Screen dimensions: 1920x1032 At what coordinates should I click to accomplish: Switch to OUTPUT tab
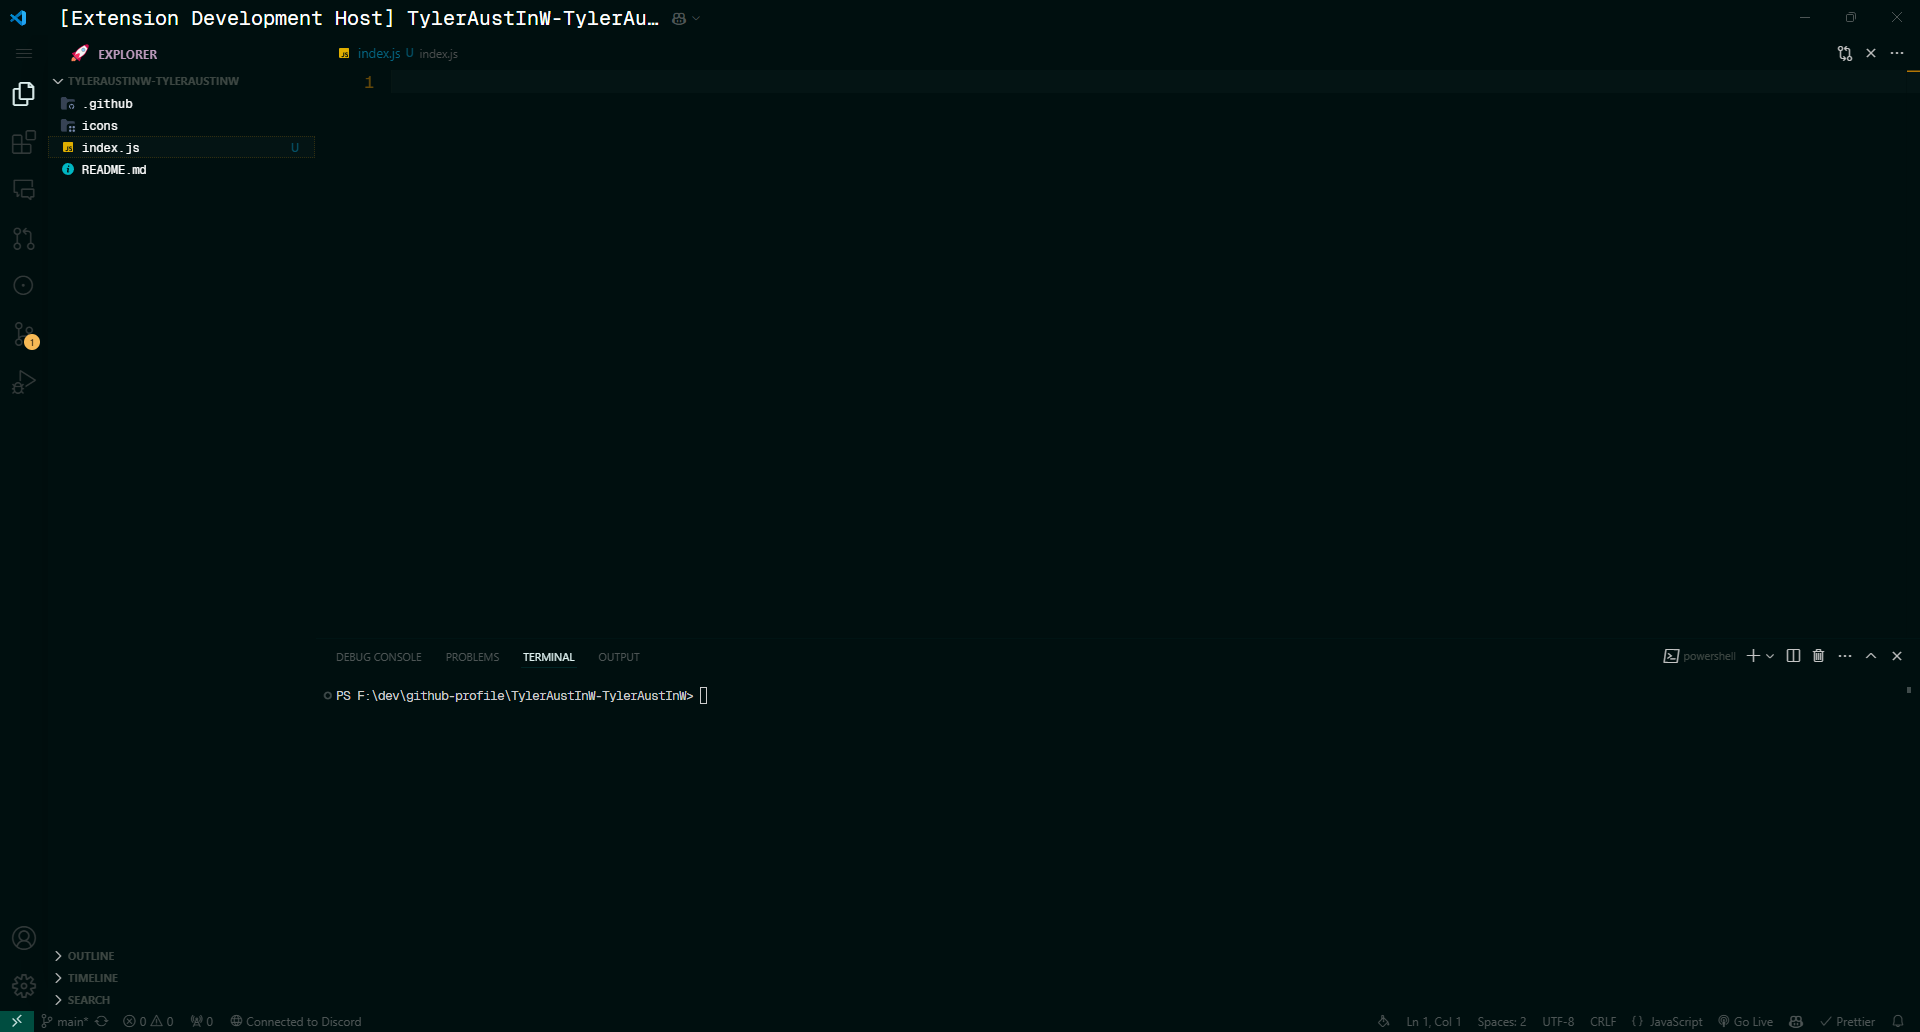619,657
